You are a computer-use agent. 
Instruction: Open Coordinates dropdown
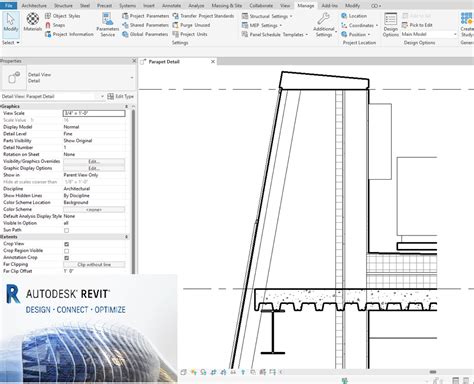(x=359, y=25)
